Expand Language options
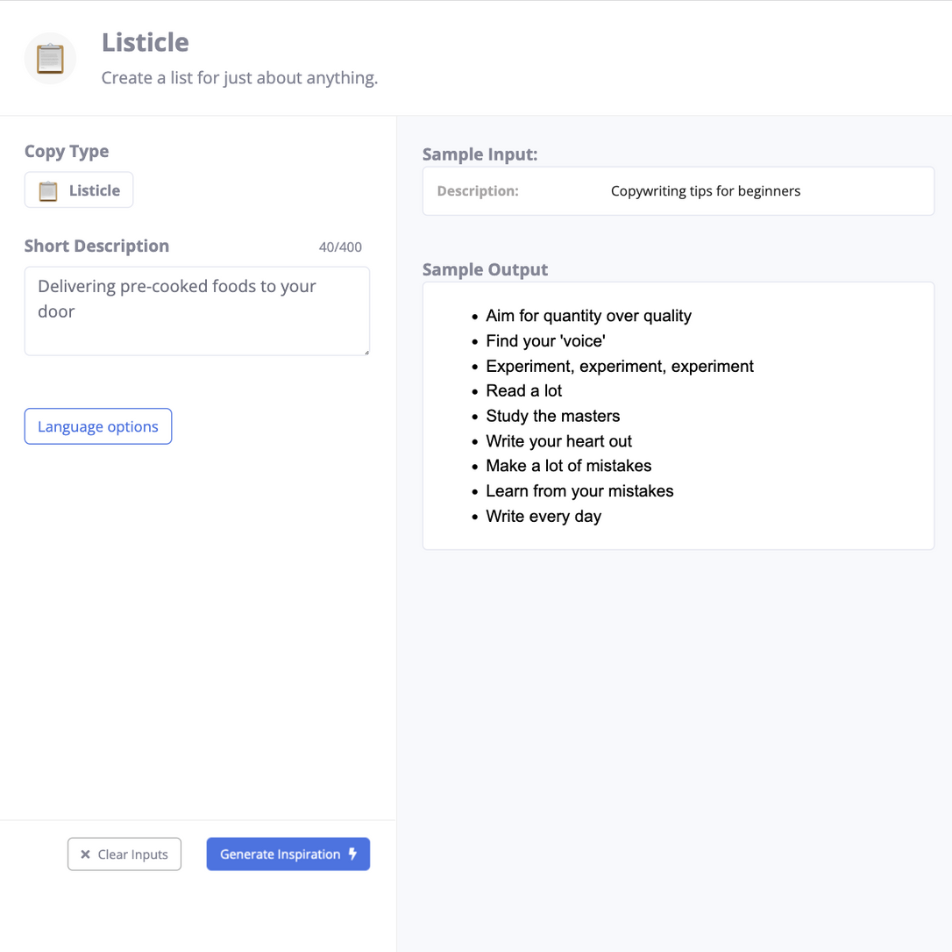Viewport: 952px width, 952px height. click(x=98, y=426)
